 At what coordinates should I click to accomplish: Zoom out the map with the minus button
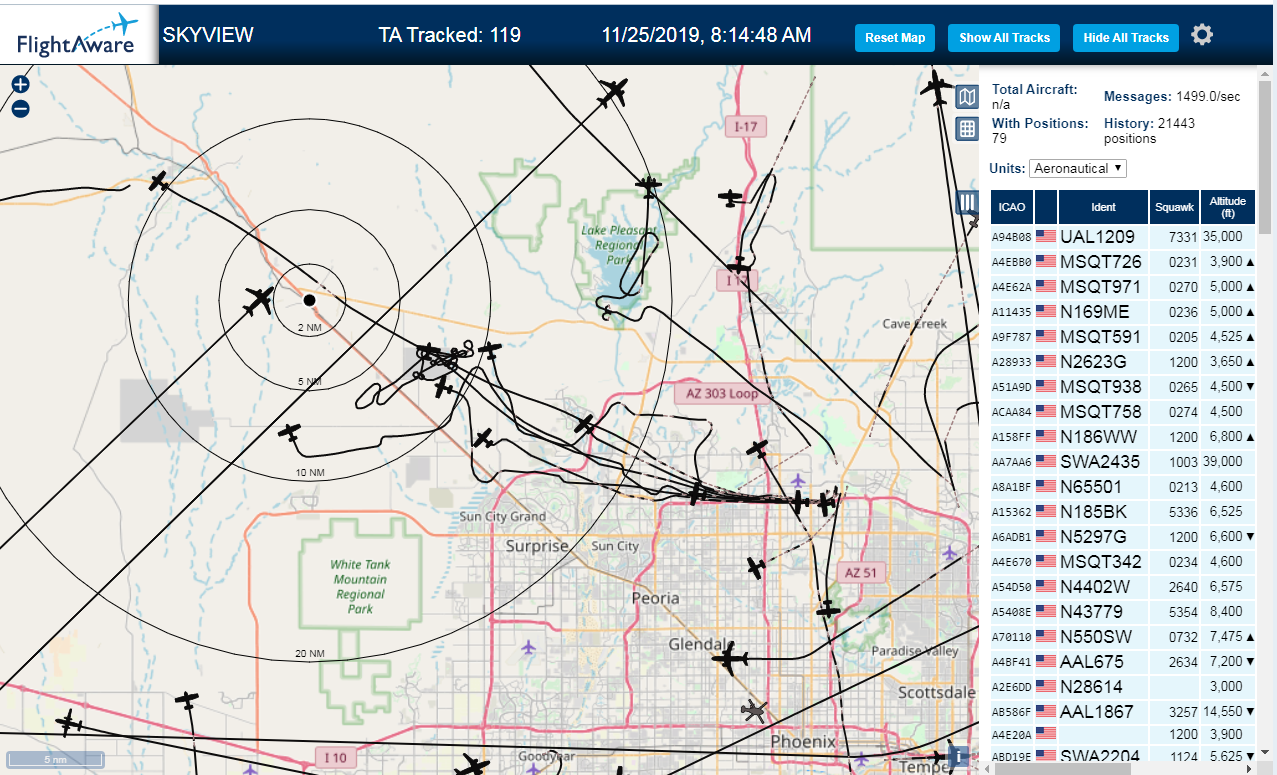pyautogui.click(x=21, y=109)
